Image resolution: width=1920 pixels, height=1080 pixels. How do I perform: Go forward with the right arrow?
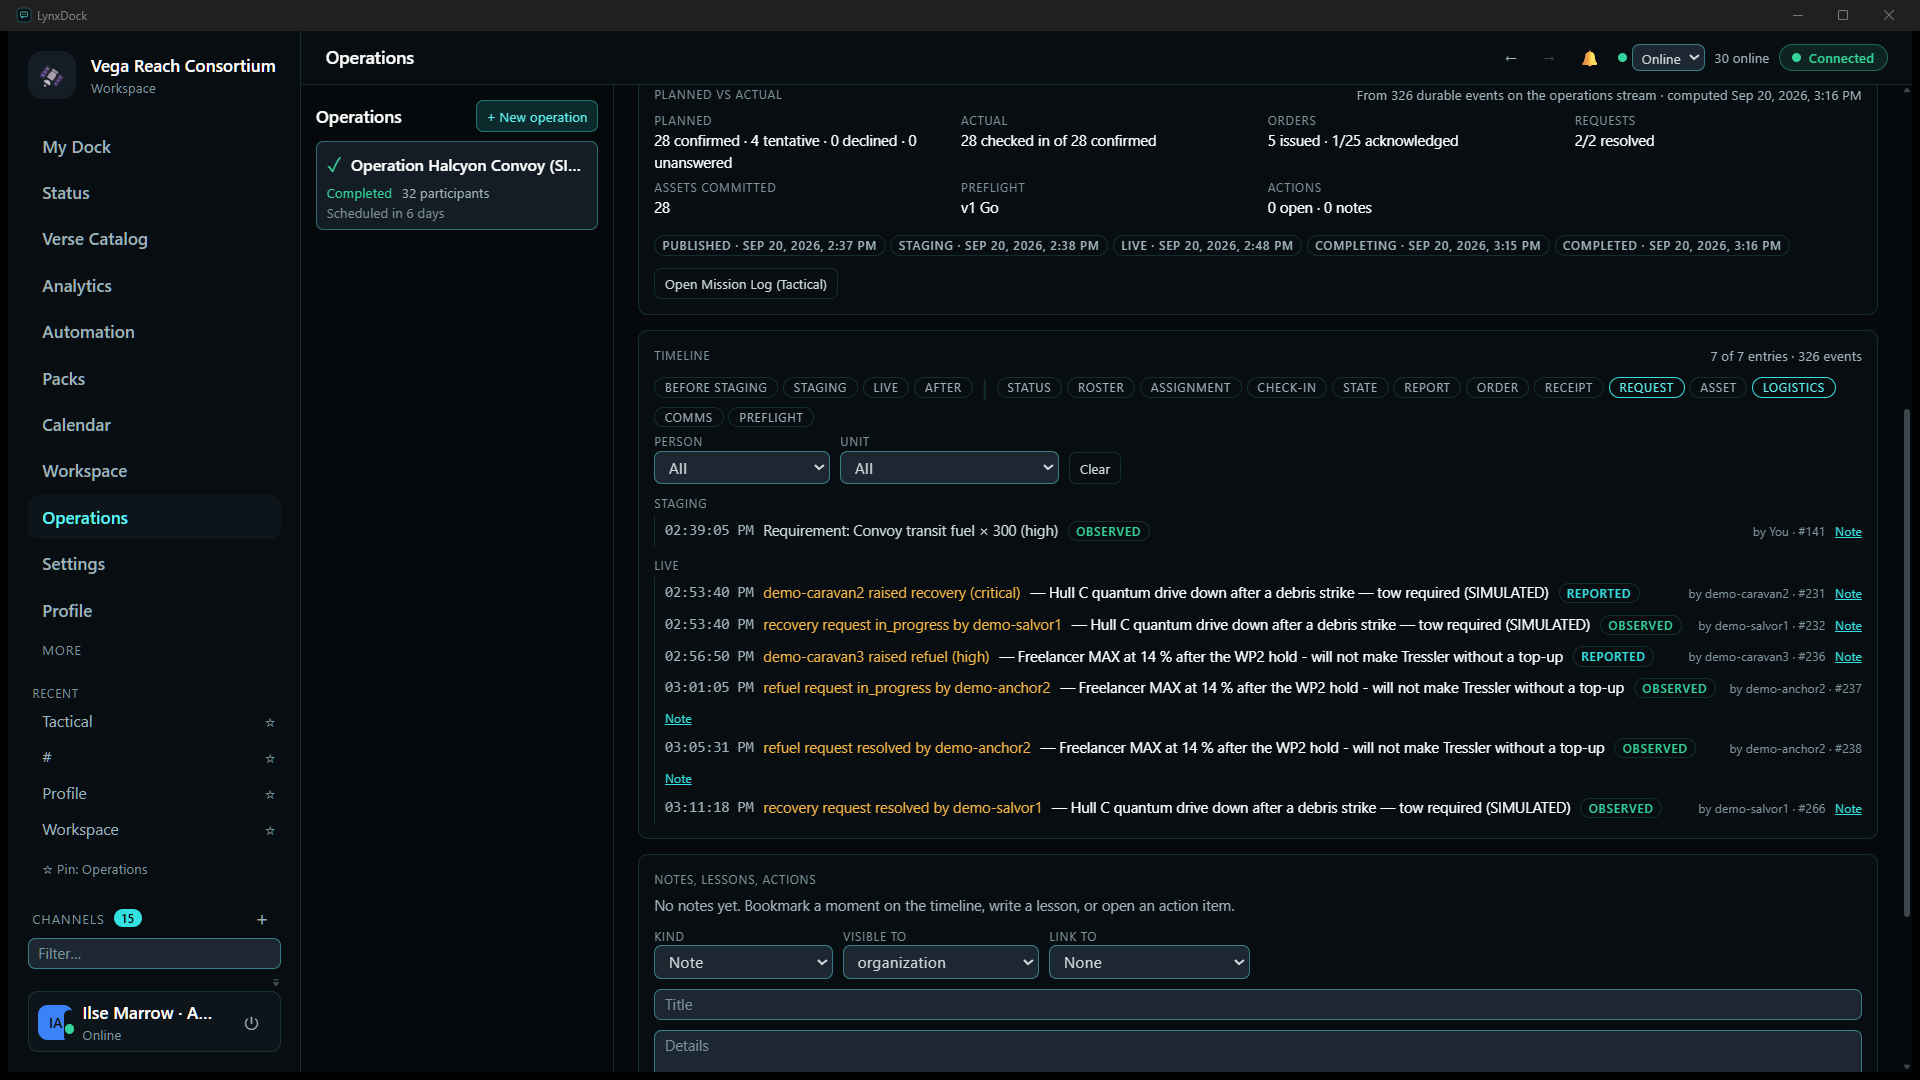[x=1548, y=58]
